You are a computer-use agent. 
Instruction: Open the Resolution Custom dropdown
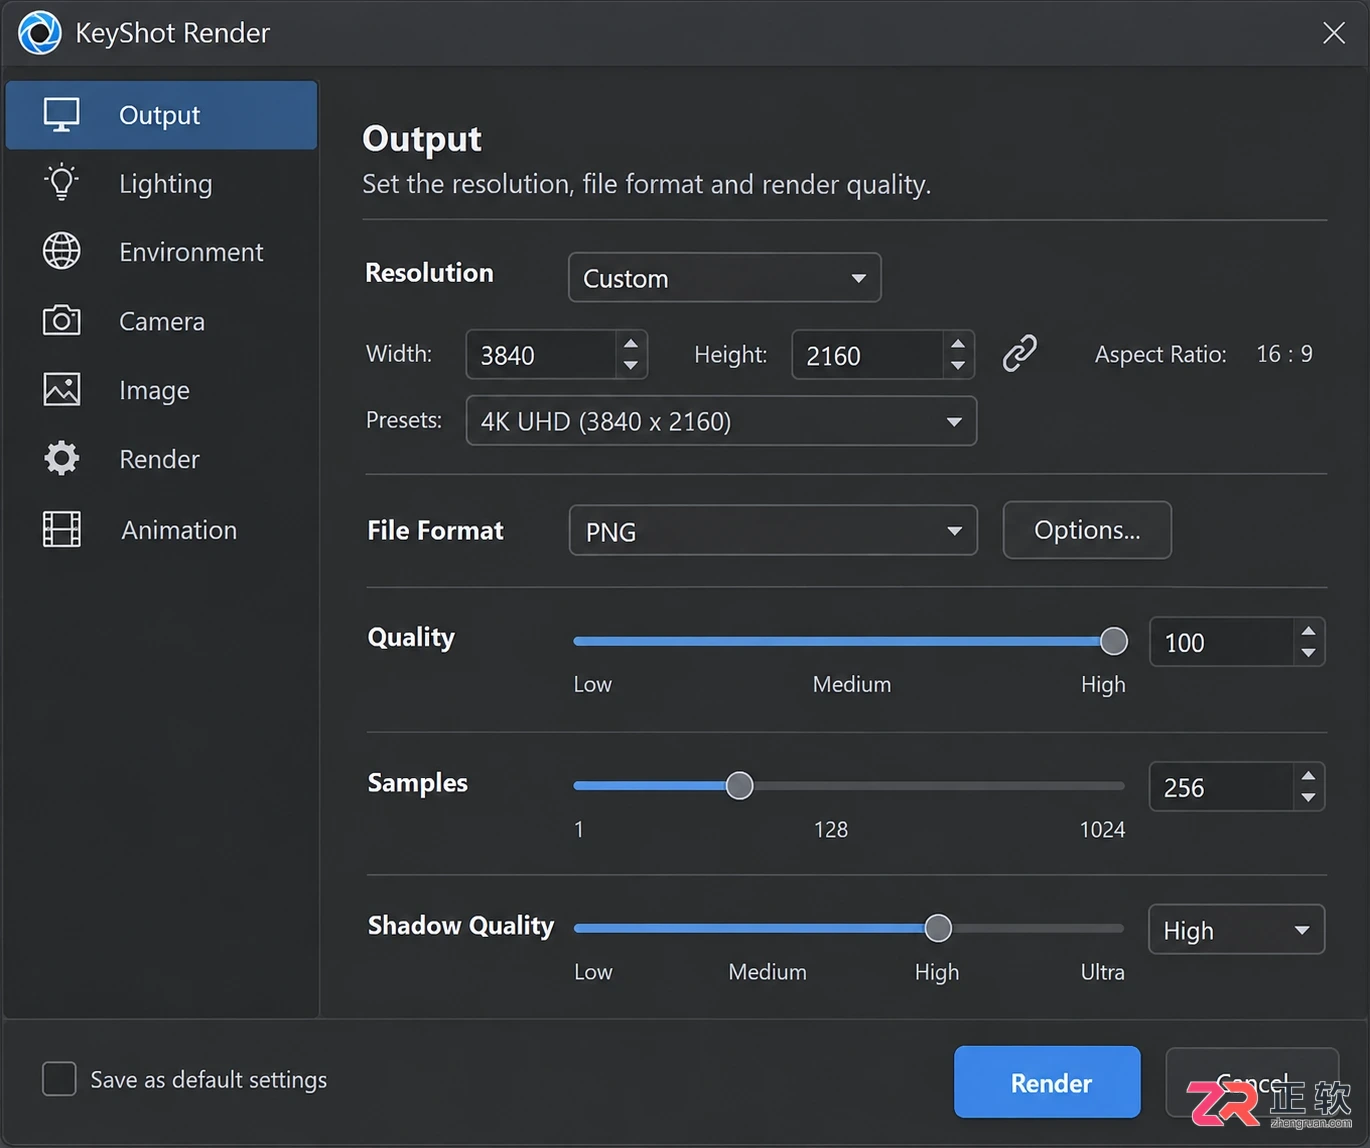tap(724, 277)
